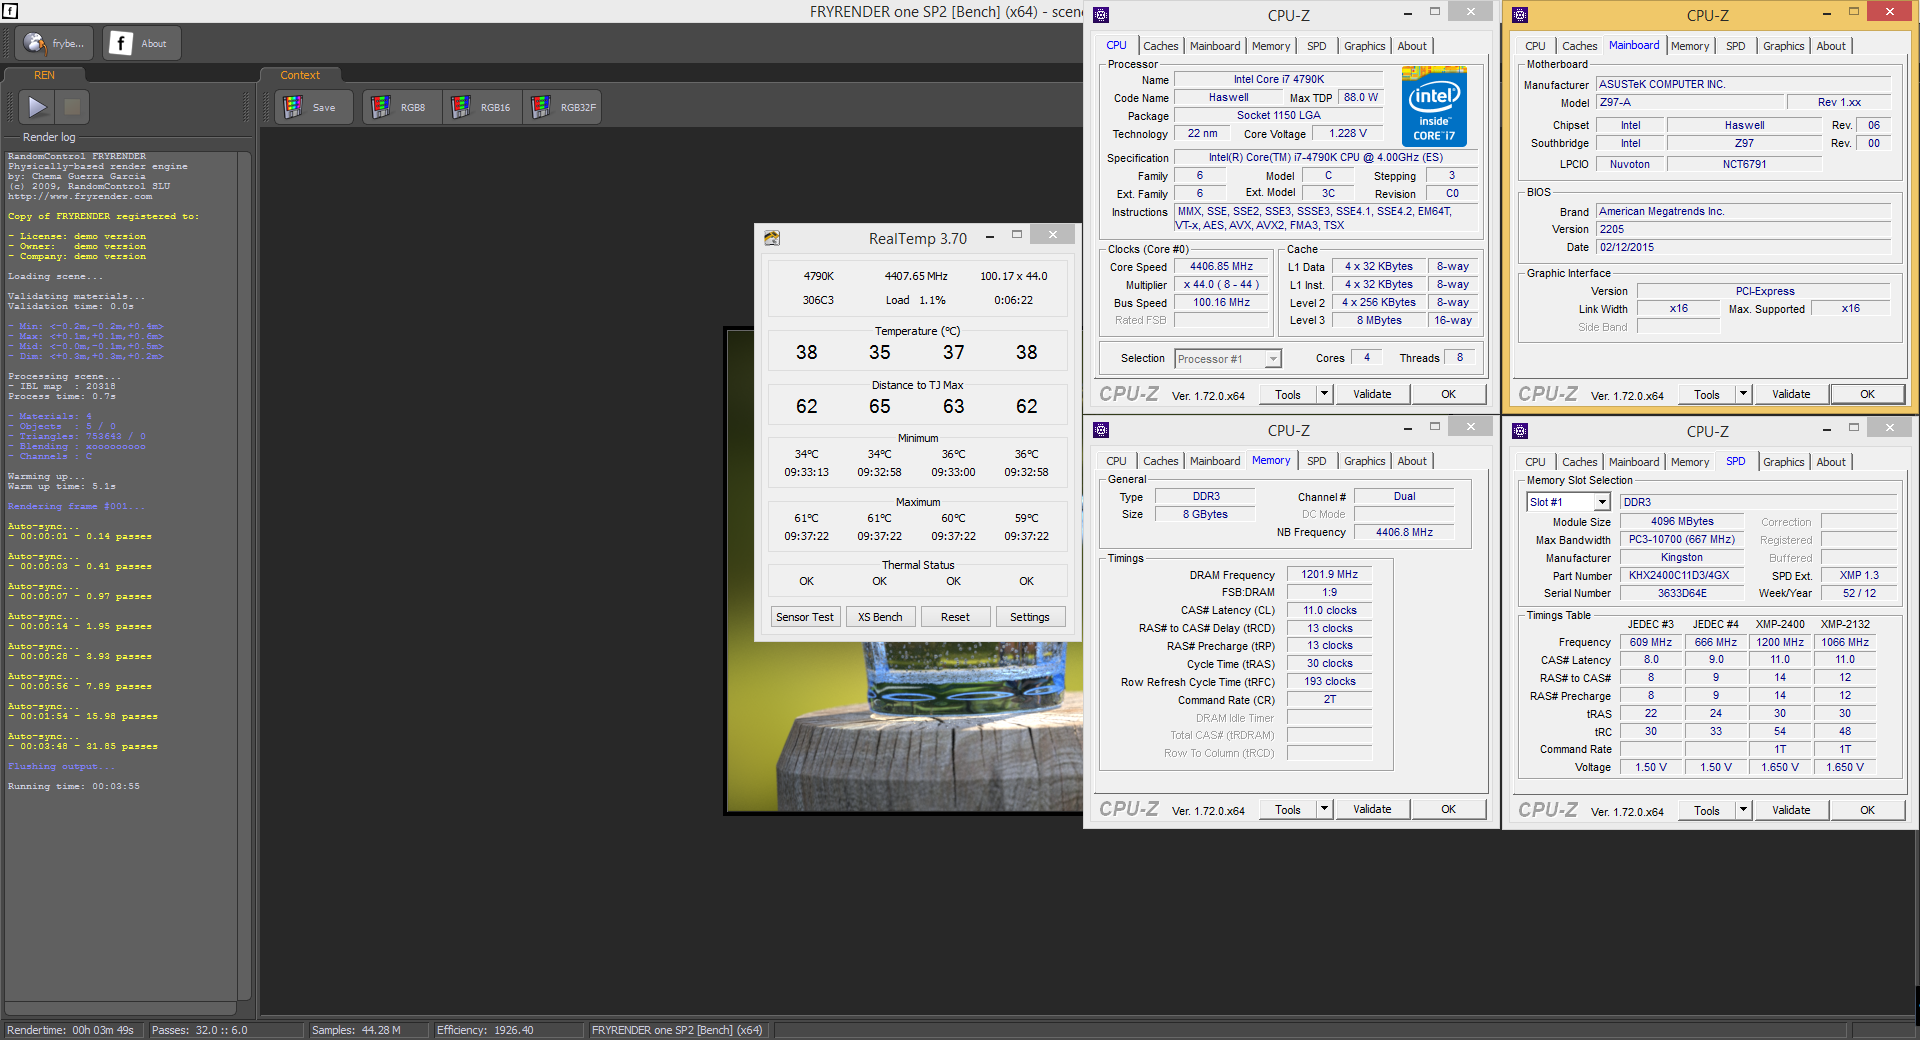The image size is (1920, 1040).
Task: Click the Model Z97-A field
Action: pos(1690,102)
